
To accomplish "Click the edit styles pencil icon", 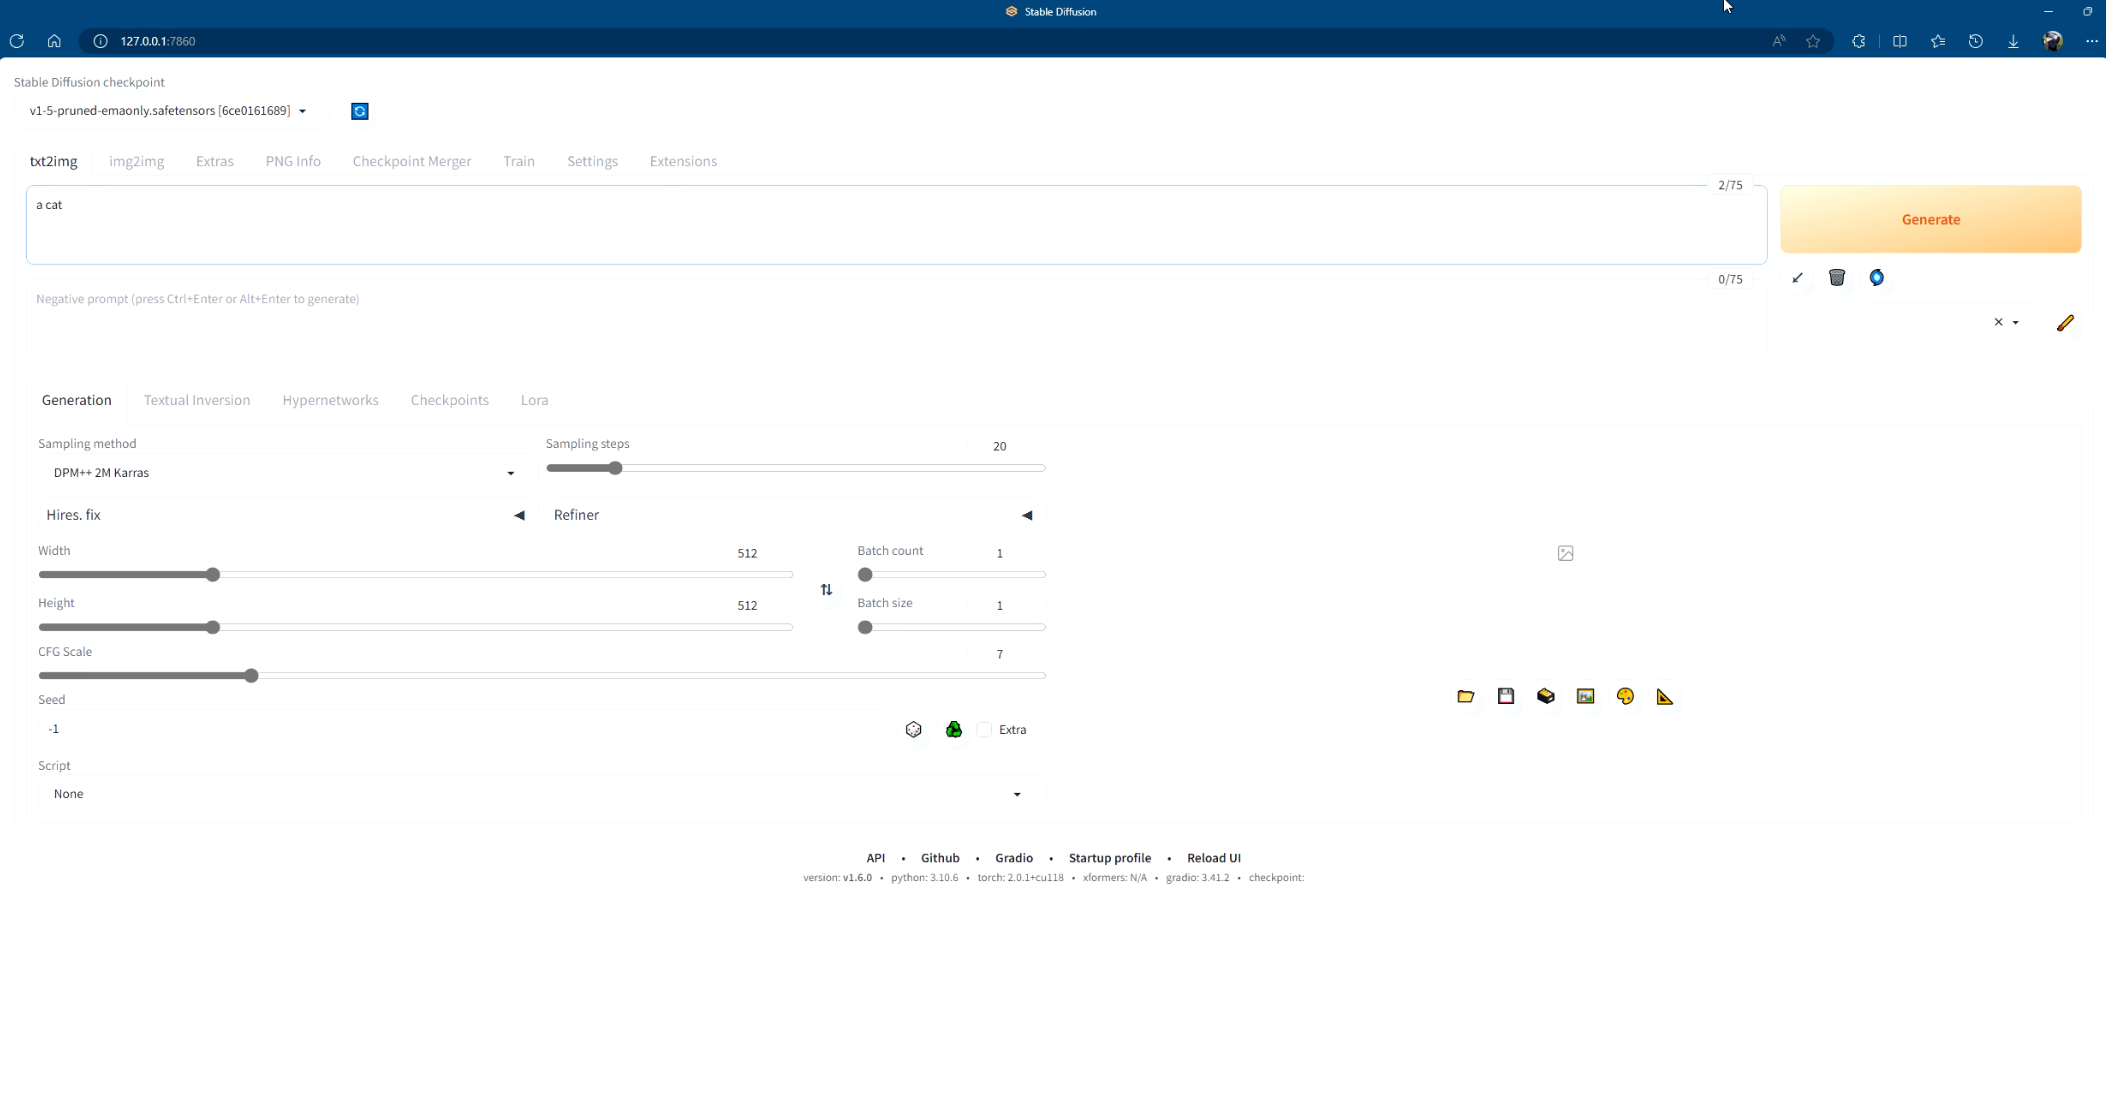I will 2065,323.
